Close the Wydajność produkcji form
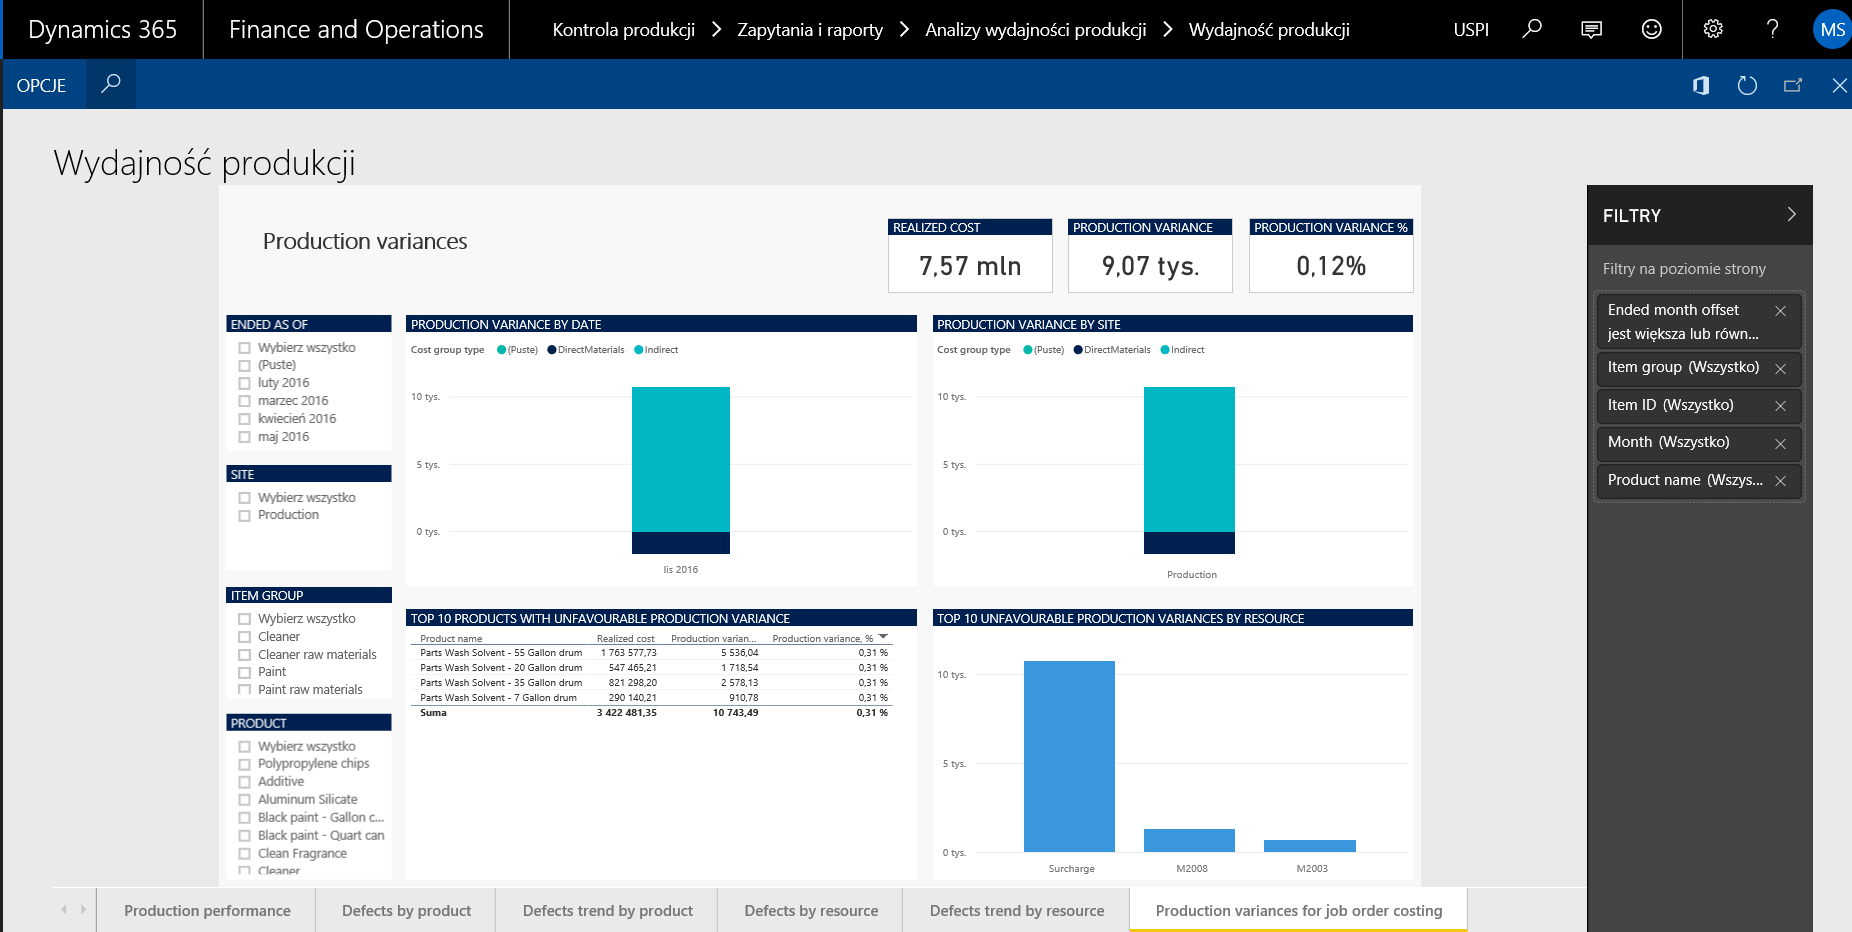Viewport: 1852px width, 932px height. click(1839, 85)
